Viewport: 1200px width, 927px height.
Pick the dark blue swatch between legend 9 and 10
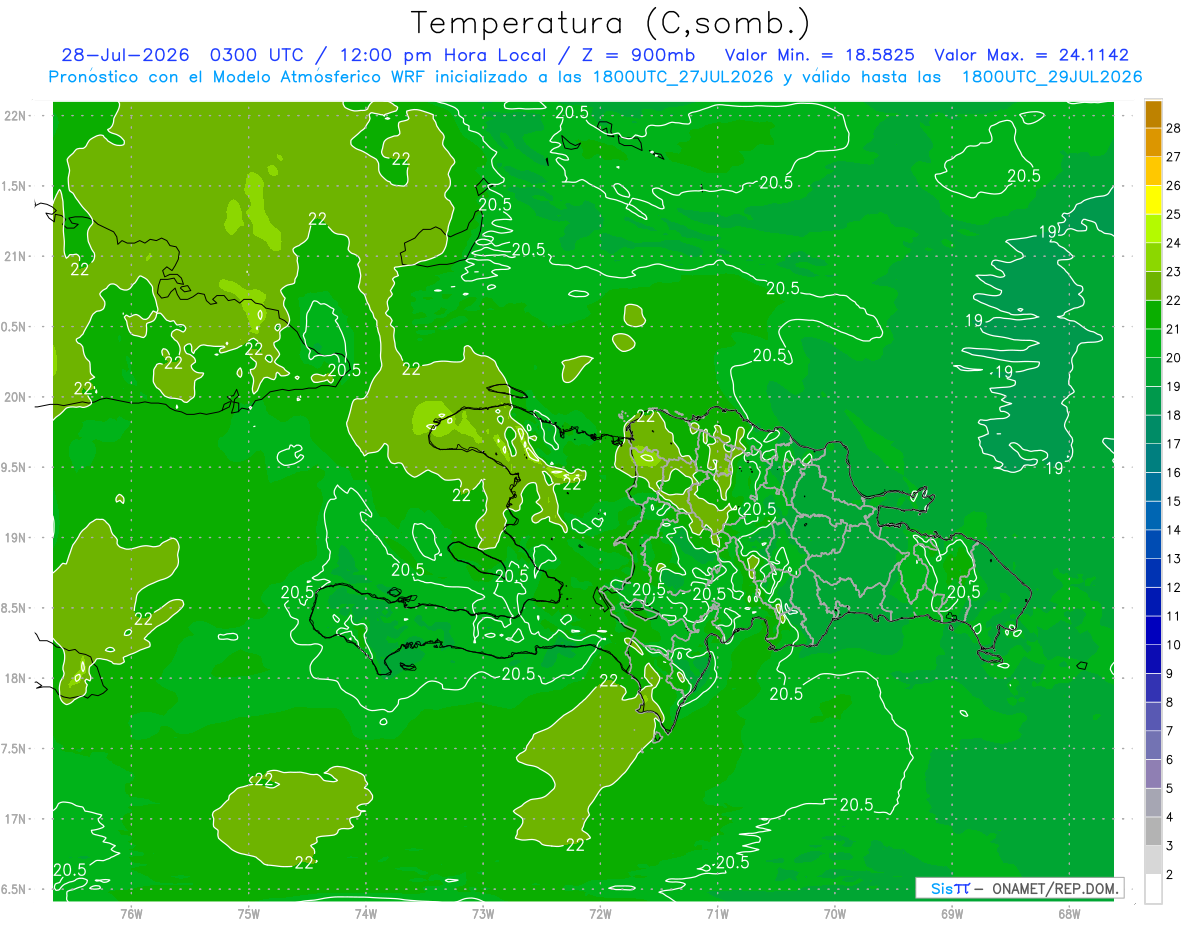point(1153,659)
